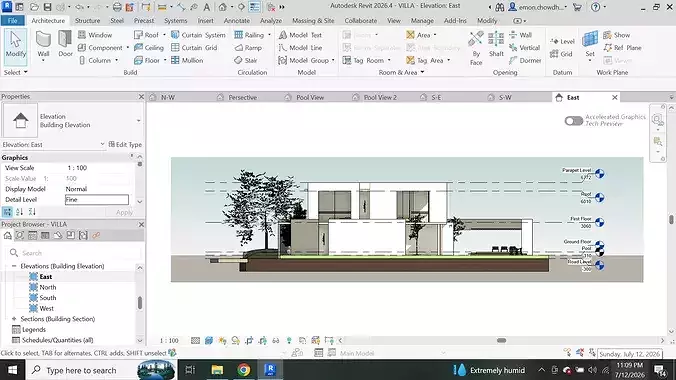The image size is (676, 380).
Task: Choose the Shaft opening tool
Action: point(496,44)
